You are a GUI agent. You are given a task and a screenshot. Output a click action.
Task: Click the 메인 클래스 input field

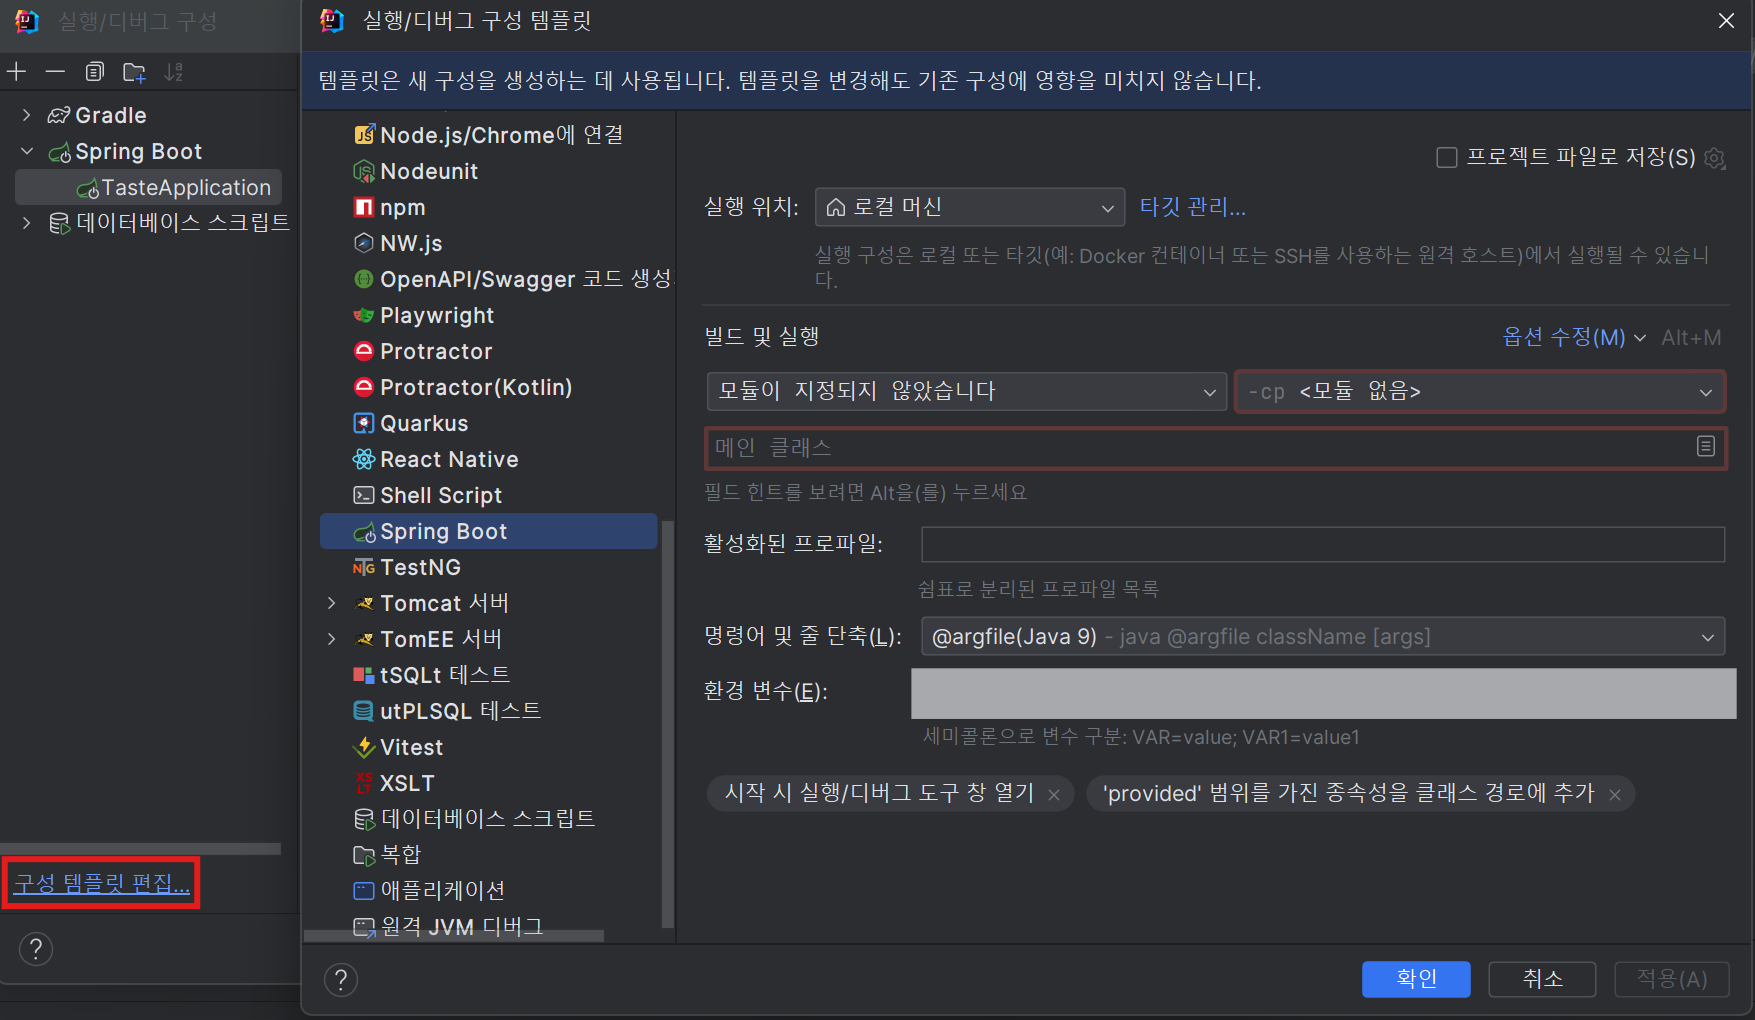[1215, 447]
